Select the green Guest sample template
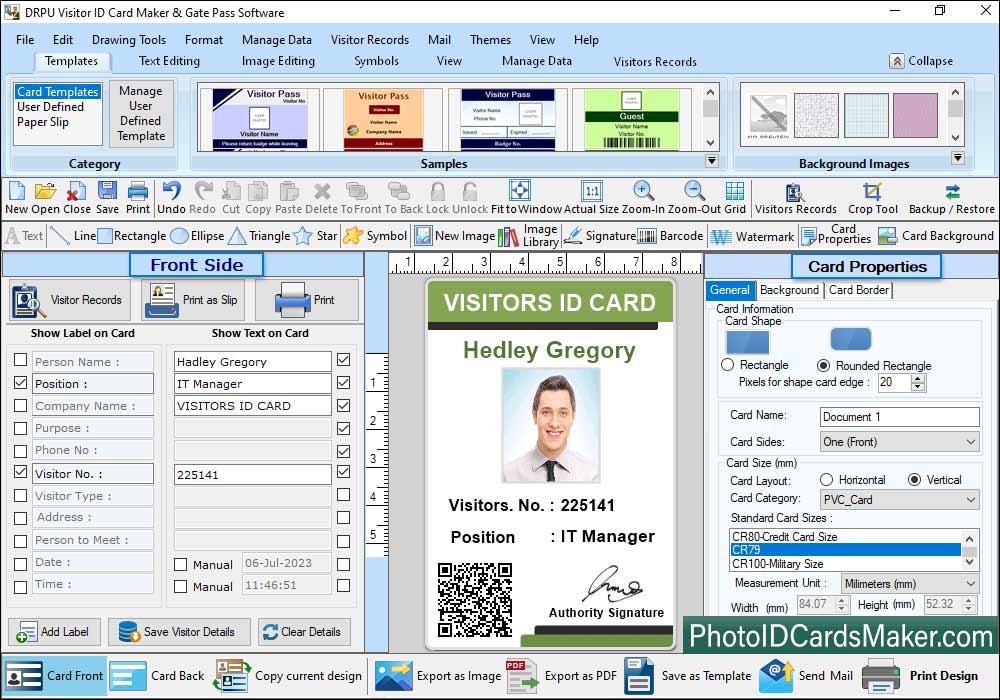 [x=631, y=119]
